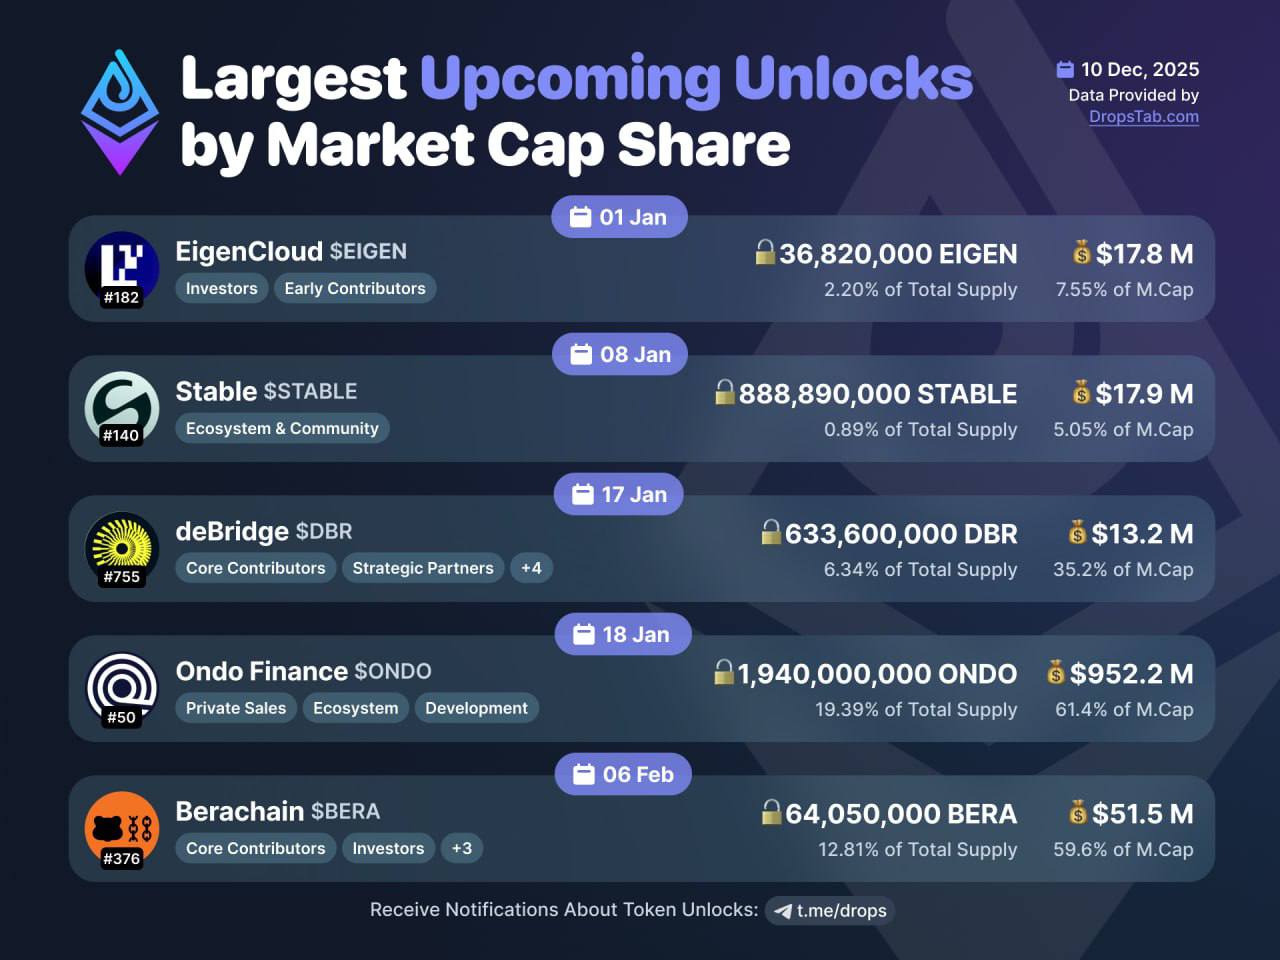
Task: Open the t.me/drops Telegram link
Action: pyautogui.click(x=830, y=910)
